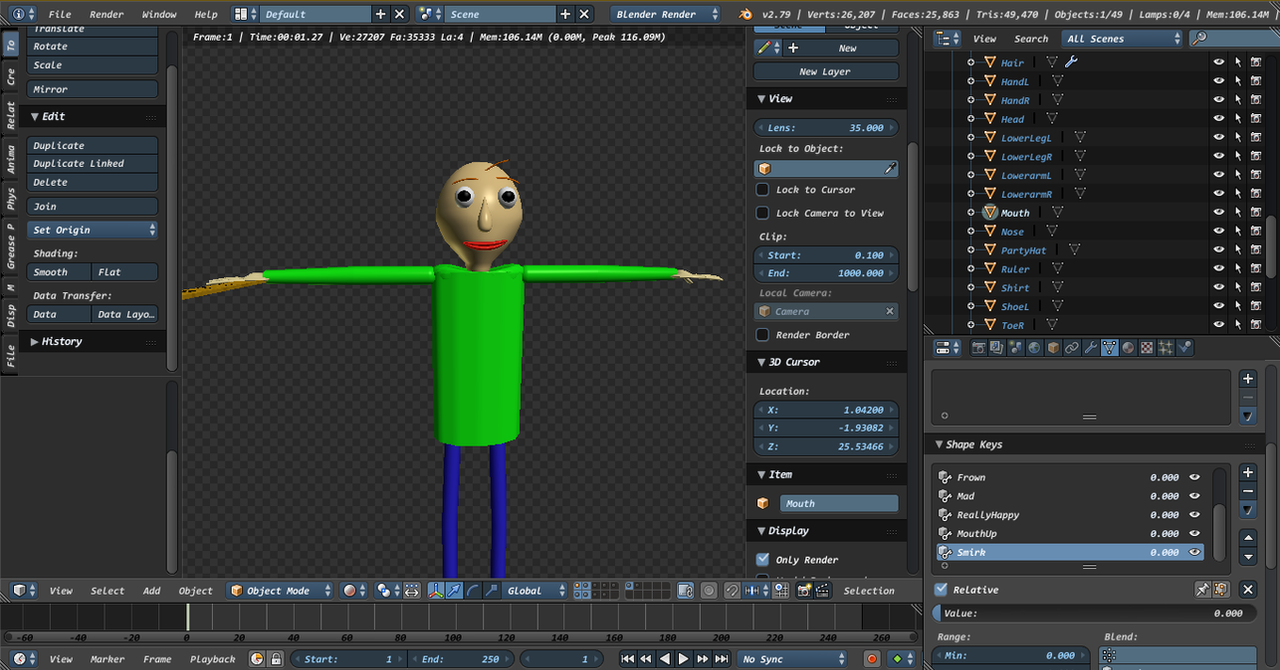This screenshot has width=1280, height=670.
Task: Open the World properties tab icon
Action: (1035, 348)
